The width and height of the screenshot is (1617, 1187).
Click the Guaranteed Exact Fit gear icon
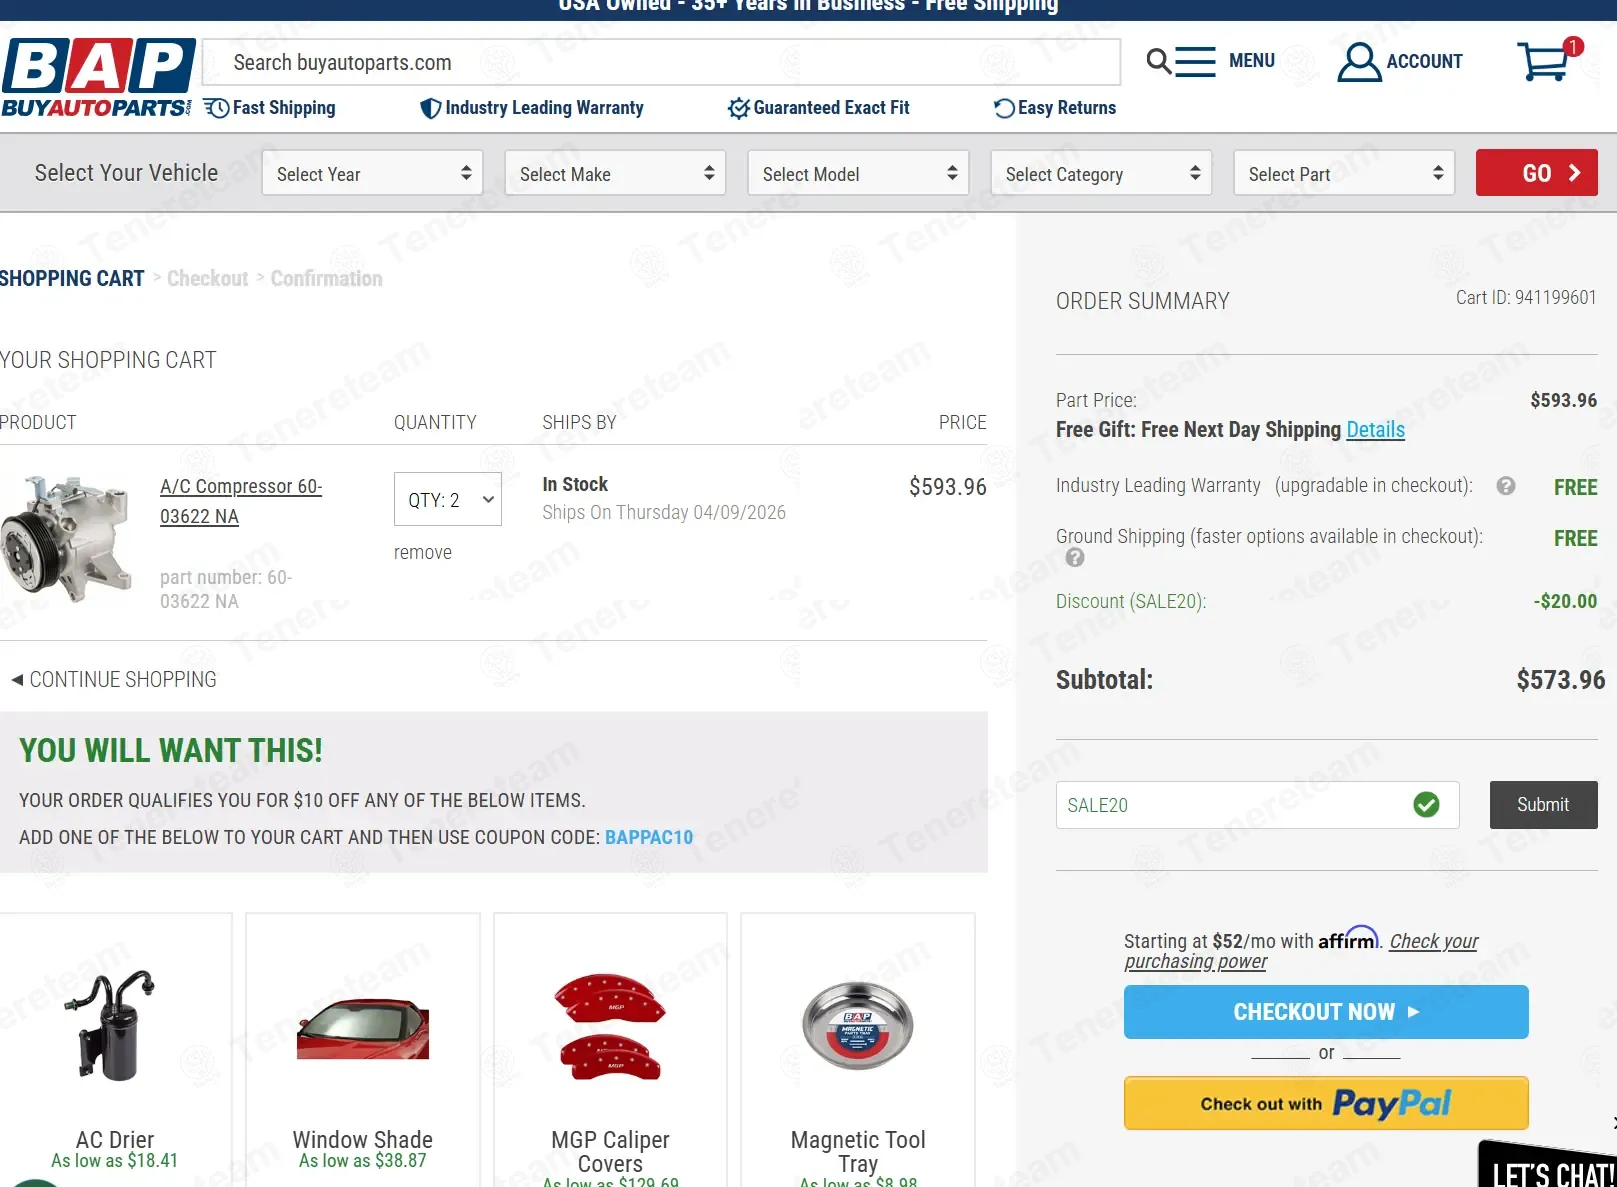tap(739, 108)
